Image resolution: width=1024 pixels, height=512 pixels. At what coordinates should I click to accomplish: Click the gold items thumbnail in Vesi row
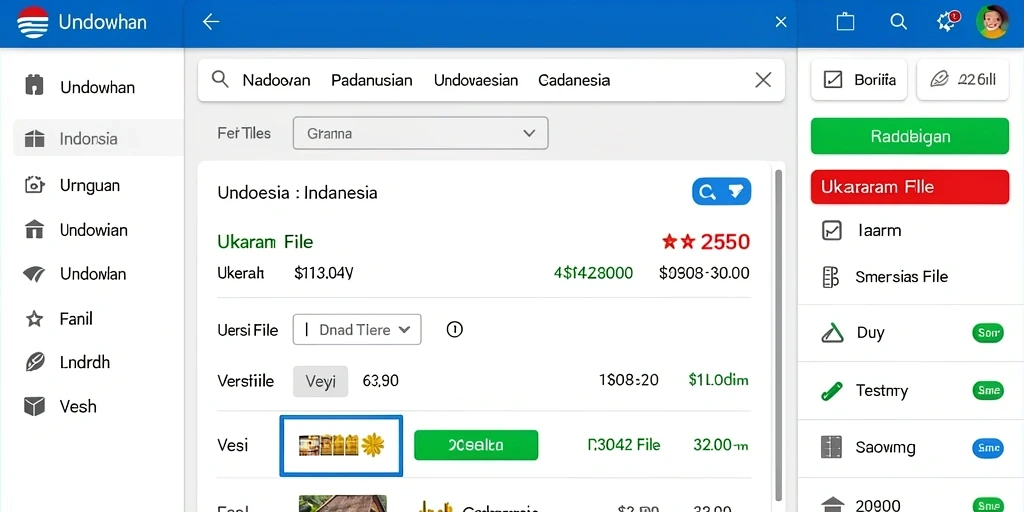pyautogui.click(x=341, y=445)
